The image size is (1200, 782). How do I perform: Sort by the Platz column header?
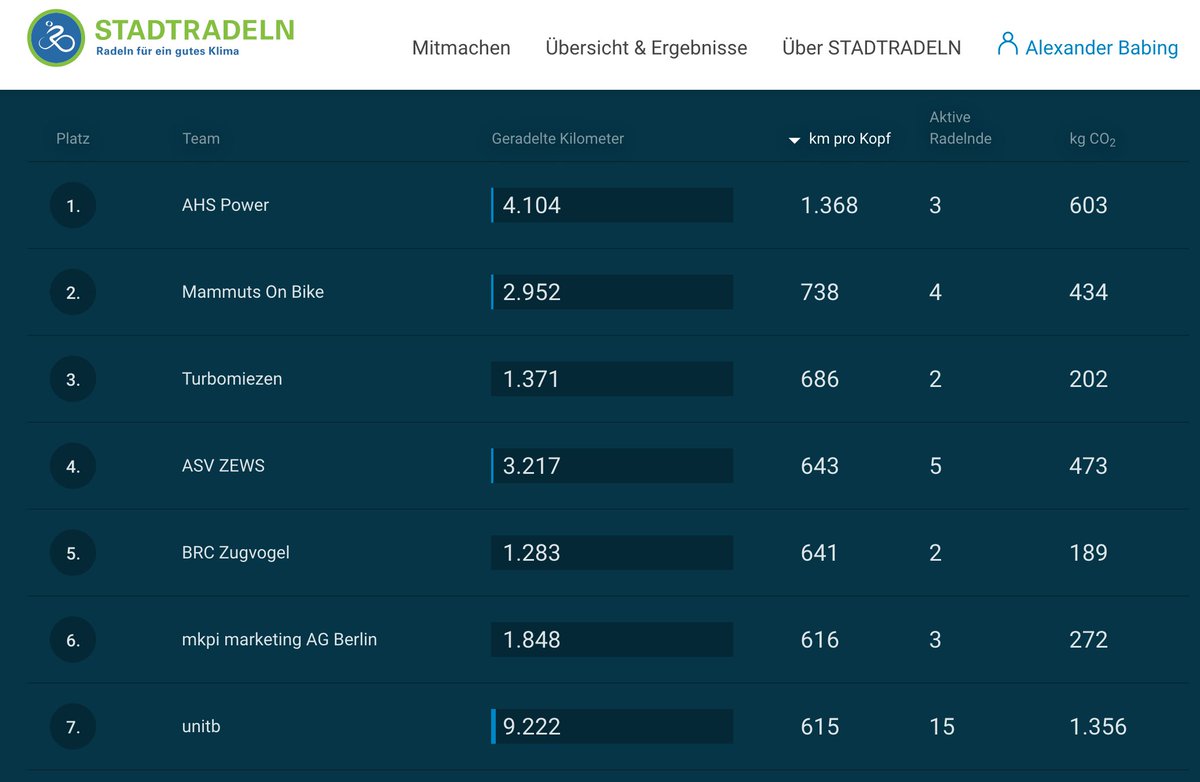pos(73,139)
